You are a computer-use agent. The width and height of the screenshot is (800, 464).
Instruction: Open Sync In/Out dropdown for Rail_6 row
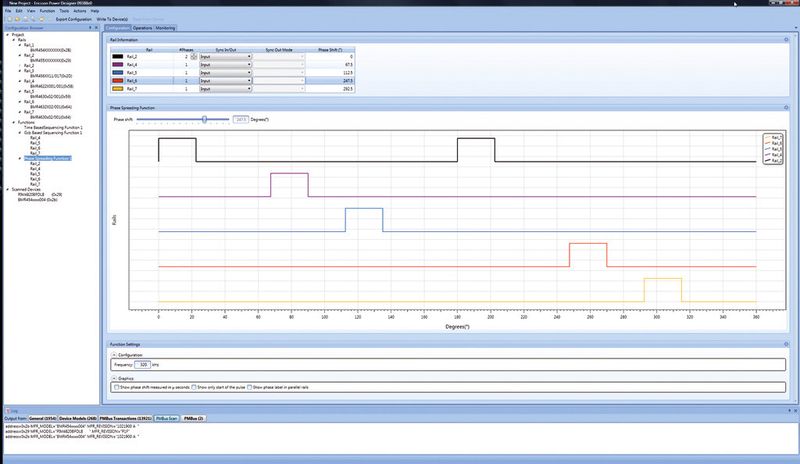tap(226, 81)
